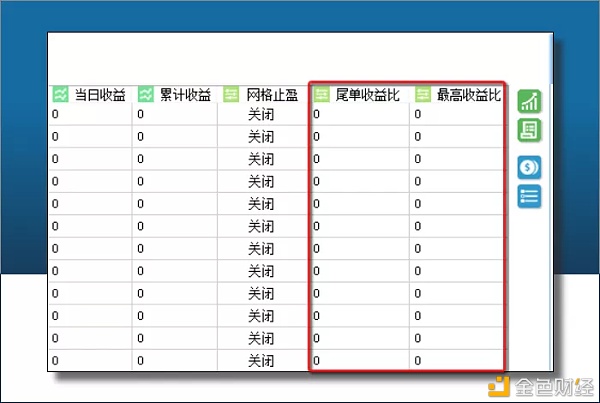
Task: Click 关闭 in the topmost table row
Action: tap(261, 114)
